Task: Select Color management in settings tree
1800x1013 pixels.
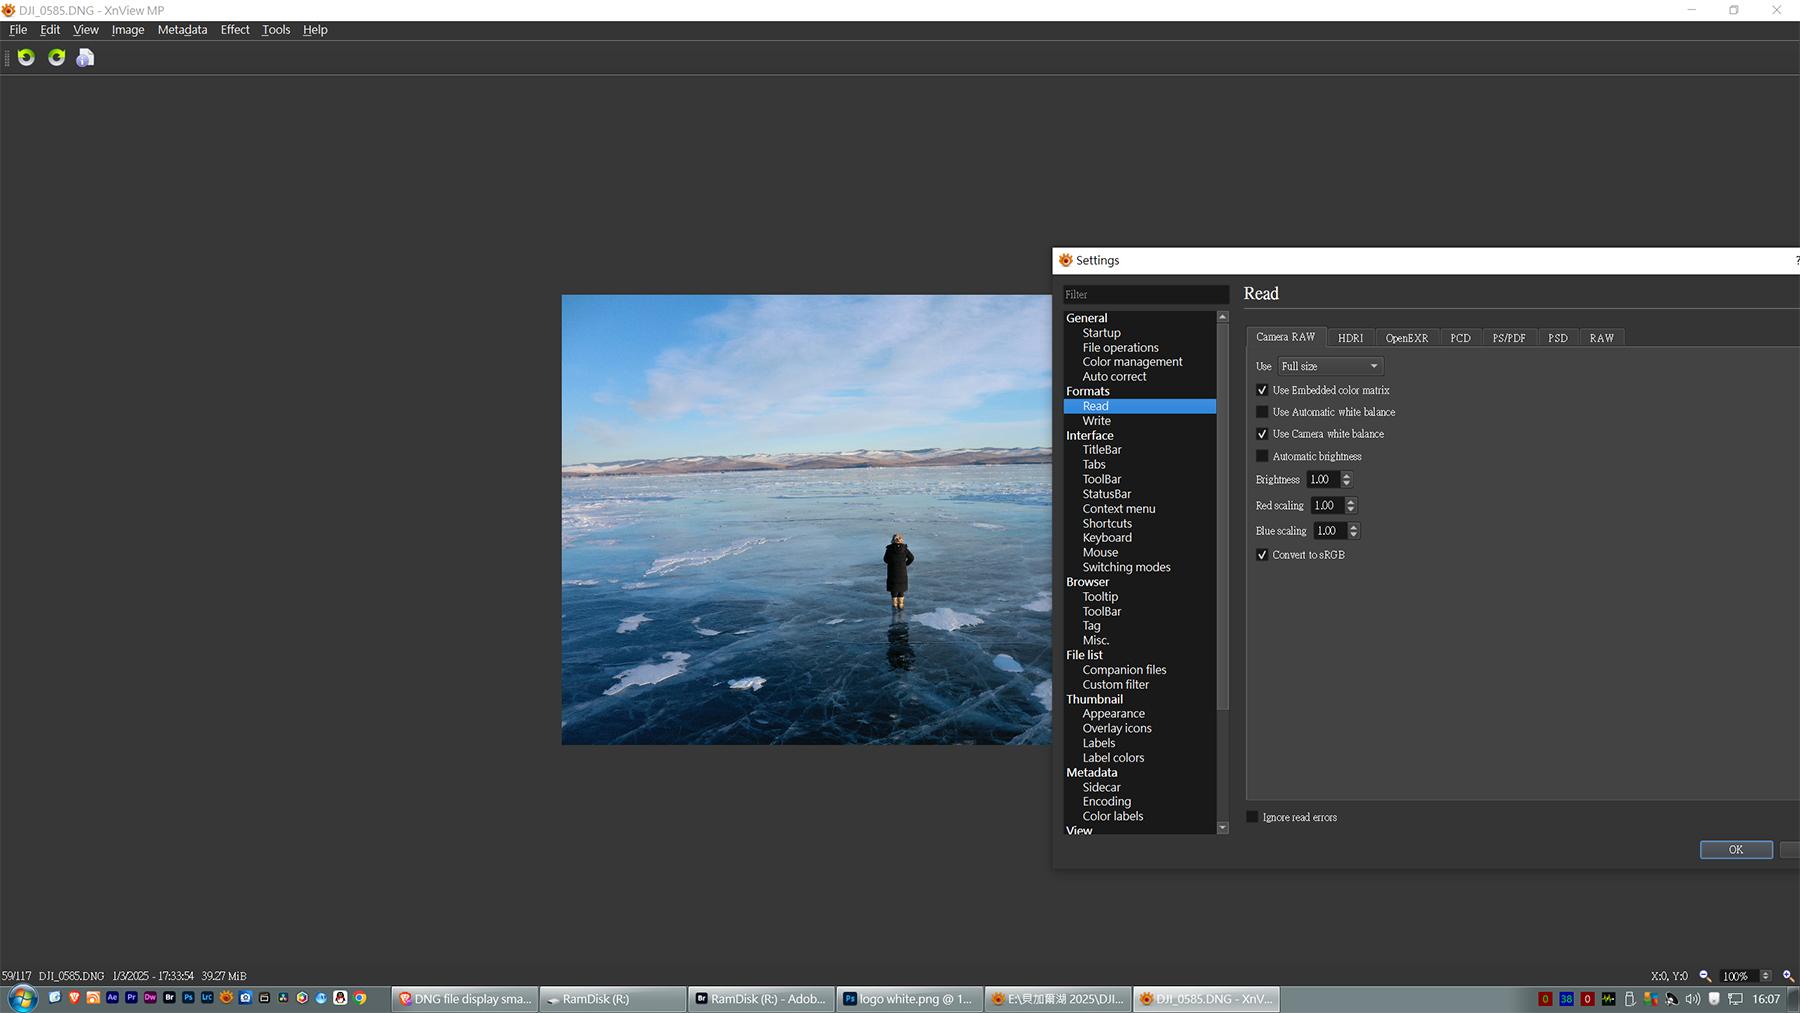Action: coord(1132,362)
